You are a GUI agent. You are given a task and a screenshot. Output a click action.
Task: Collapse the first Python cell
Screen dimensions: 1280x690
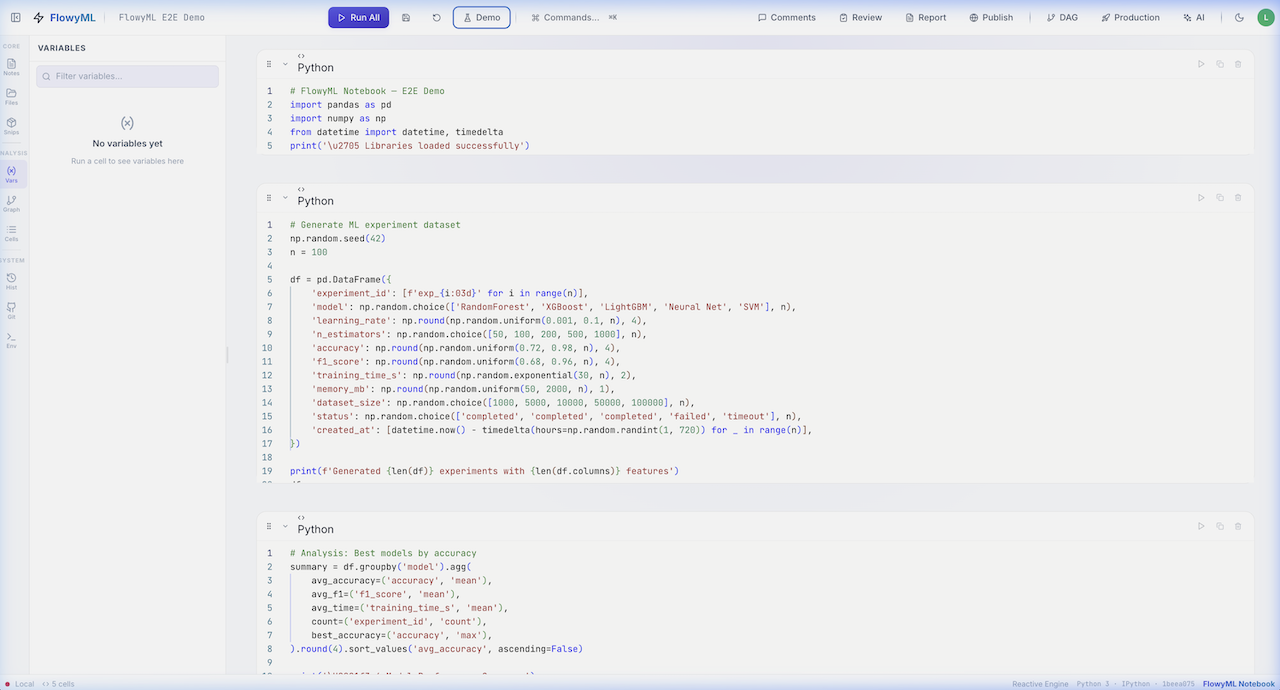pos(285,62)
